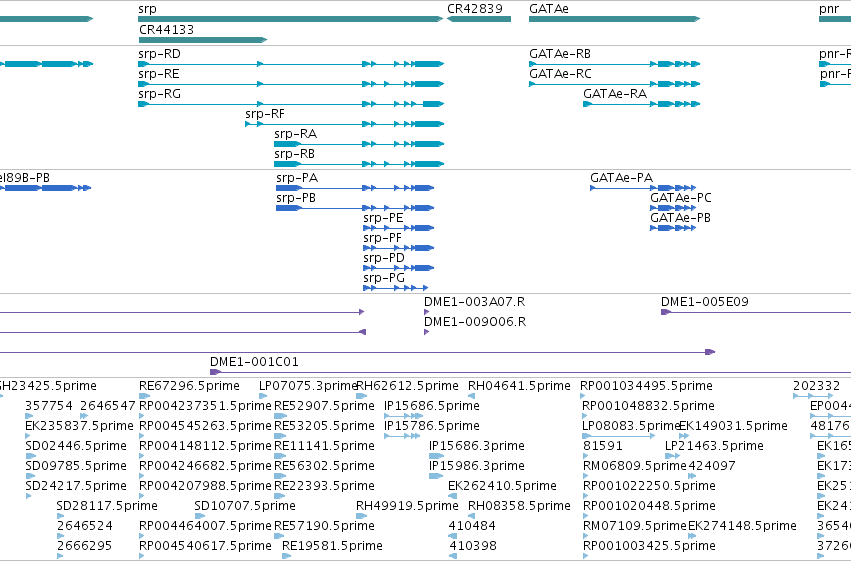Select protein srp-PA

tap(355, 188)
